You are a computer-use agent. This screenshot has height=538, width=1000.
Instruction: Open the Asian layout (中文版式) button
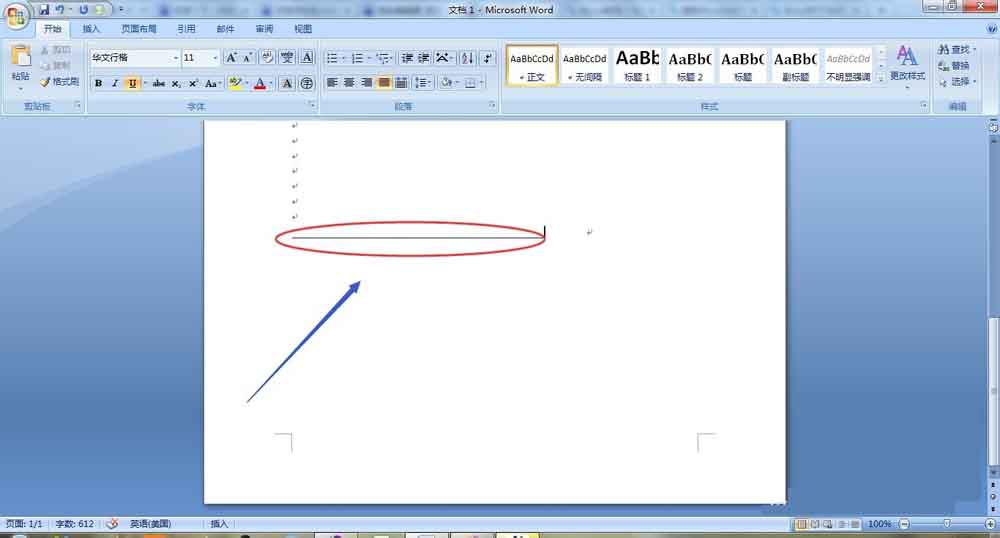(443, 58)
